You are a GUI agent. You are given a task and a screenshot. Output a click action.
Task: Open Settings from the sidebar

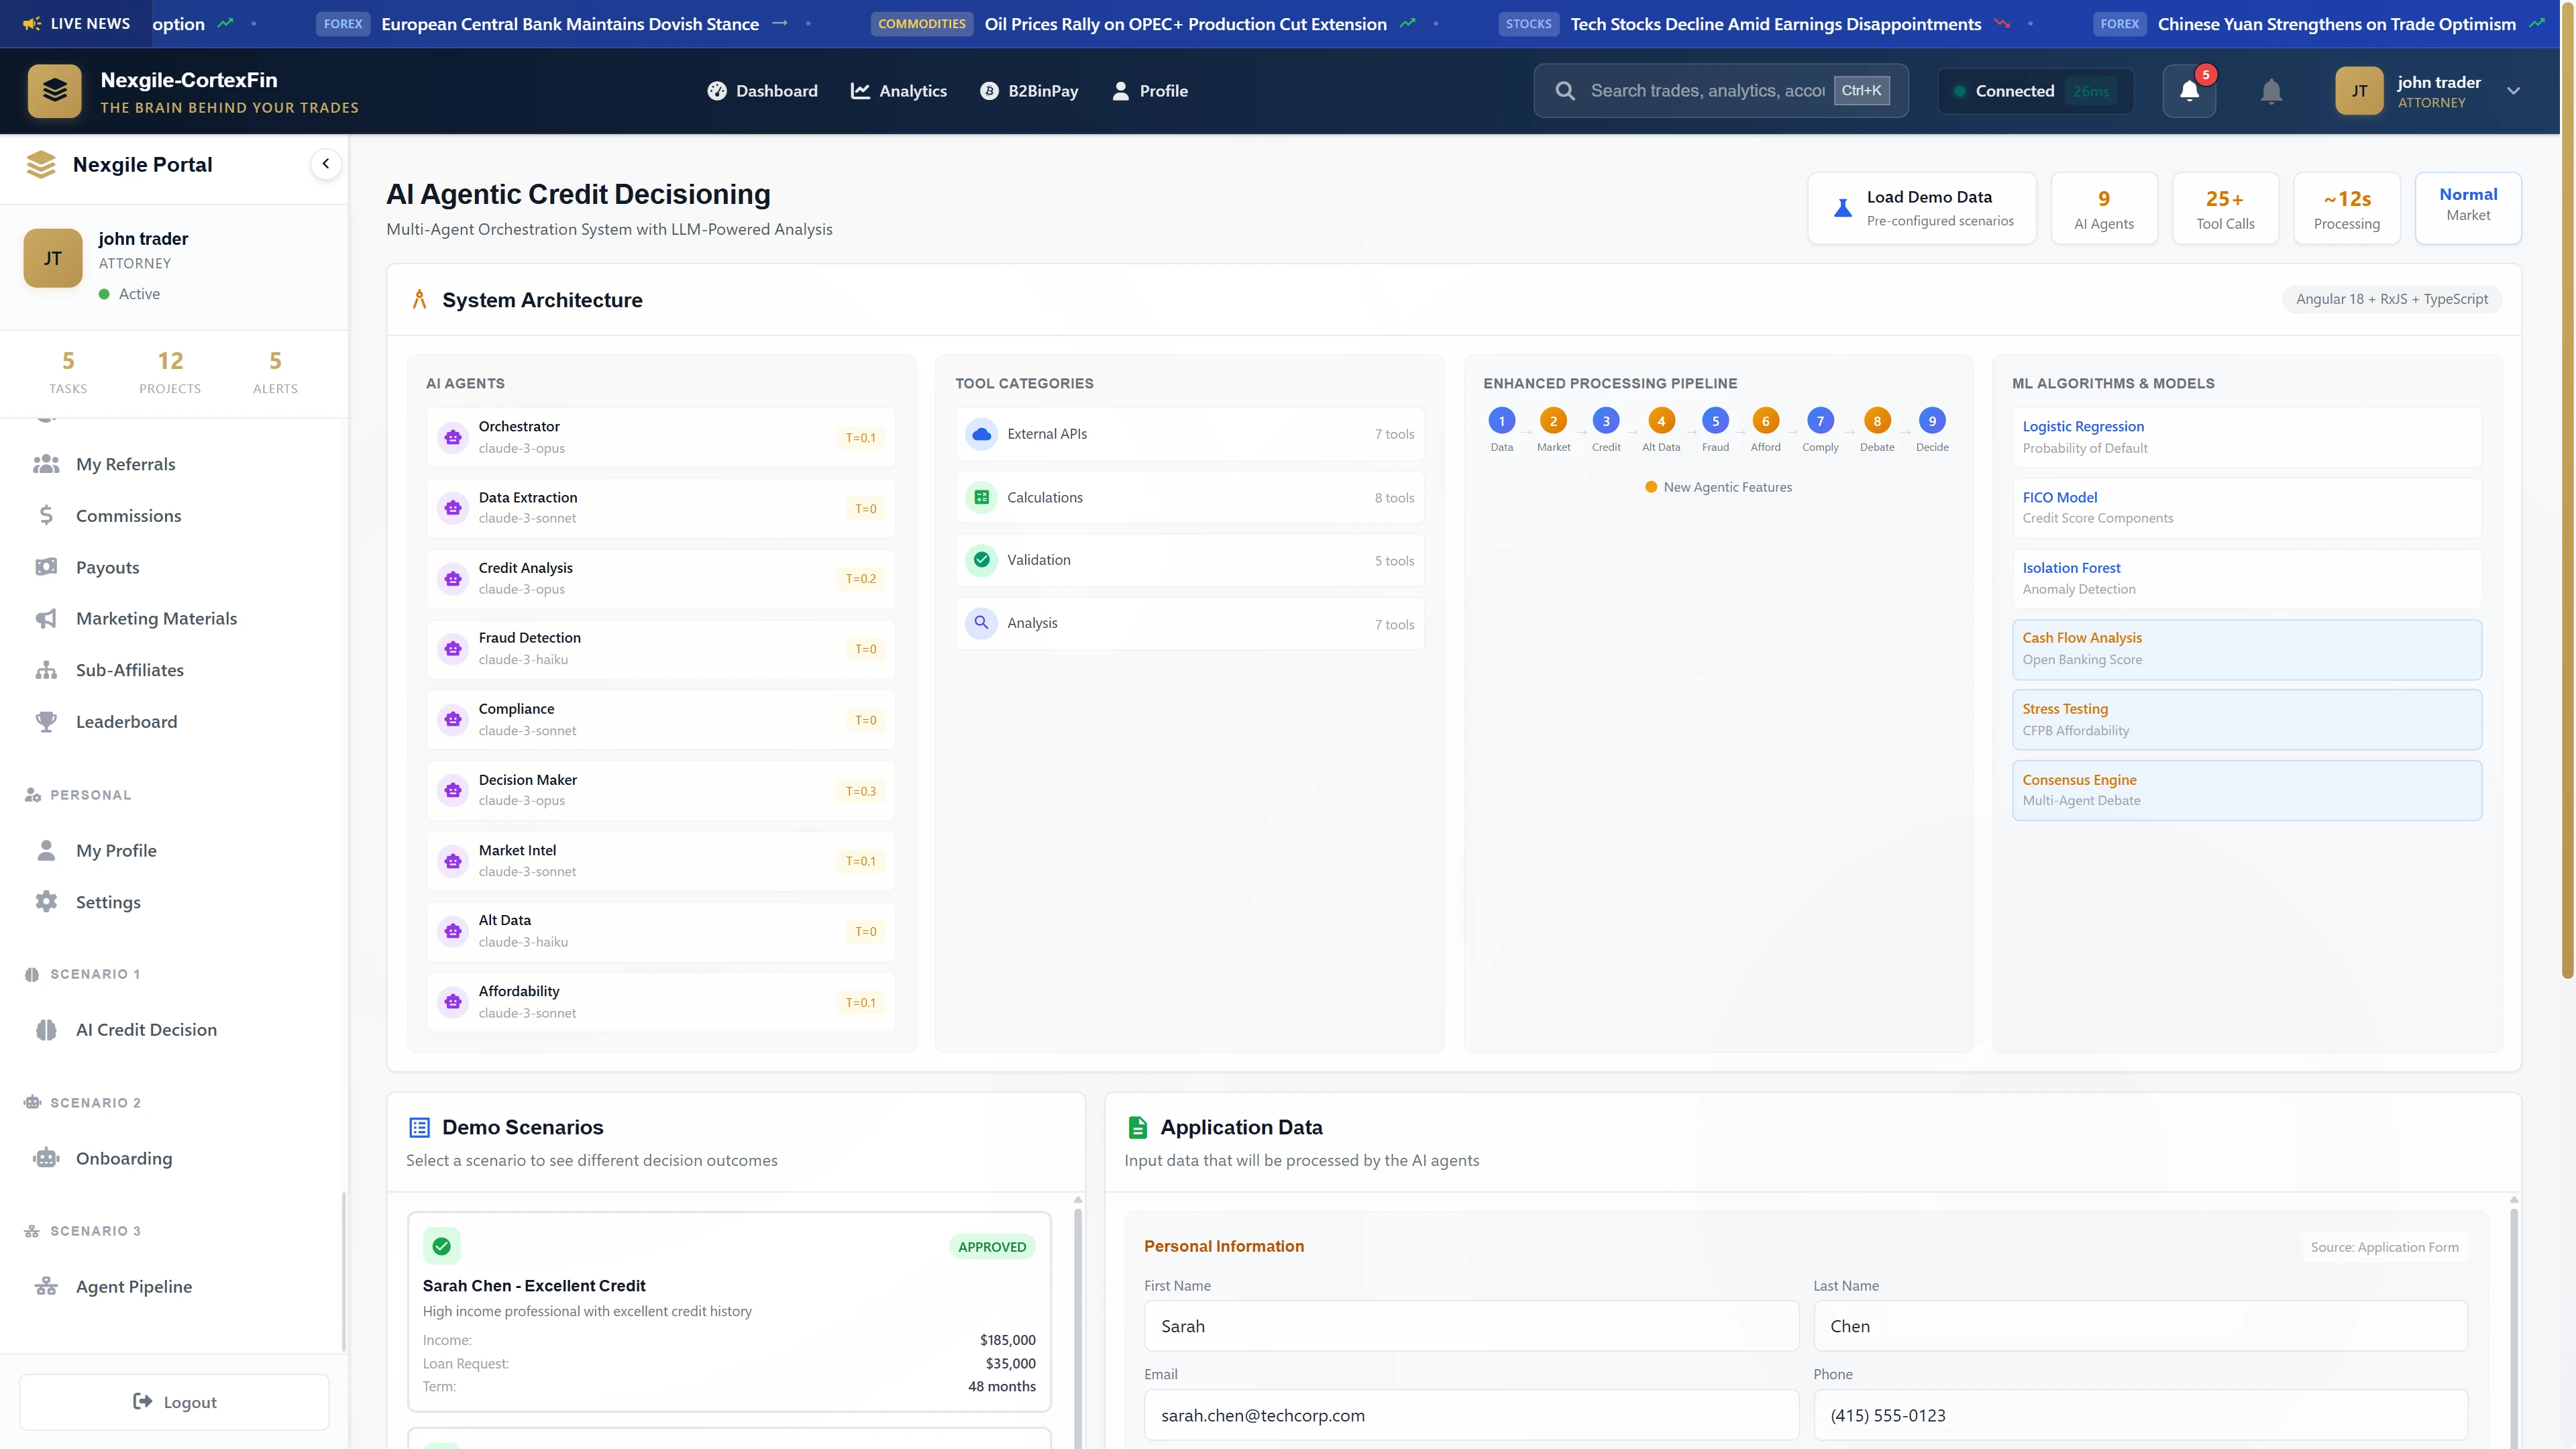tap(109, 901)
